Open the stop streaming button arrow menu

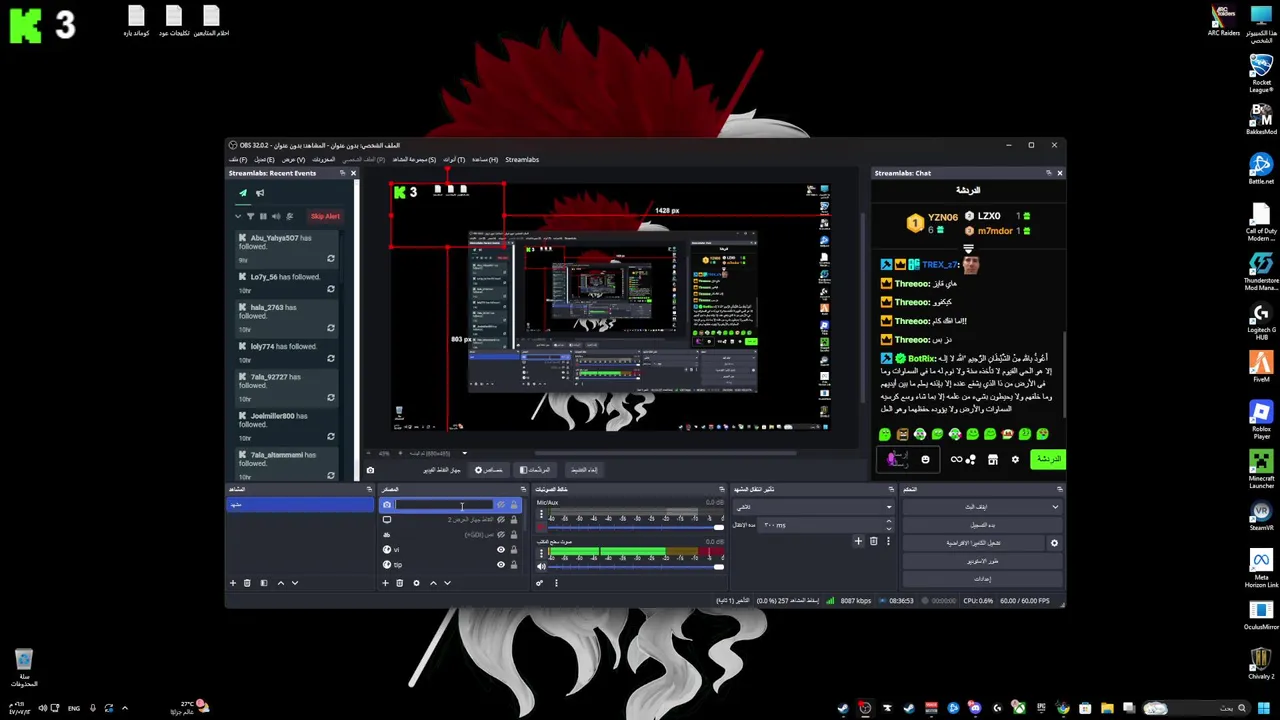1055,507
